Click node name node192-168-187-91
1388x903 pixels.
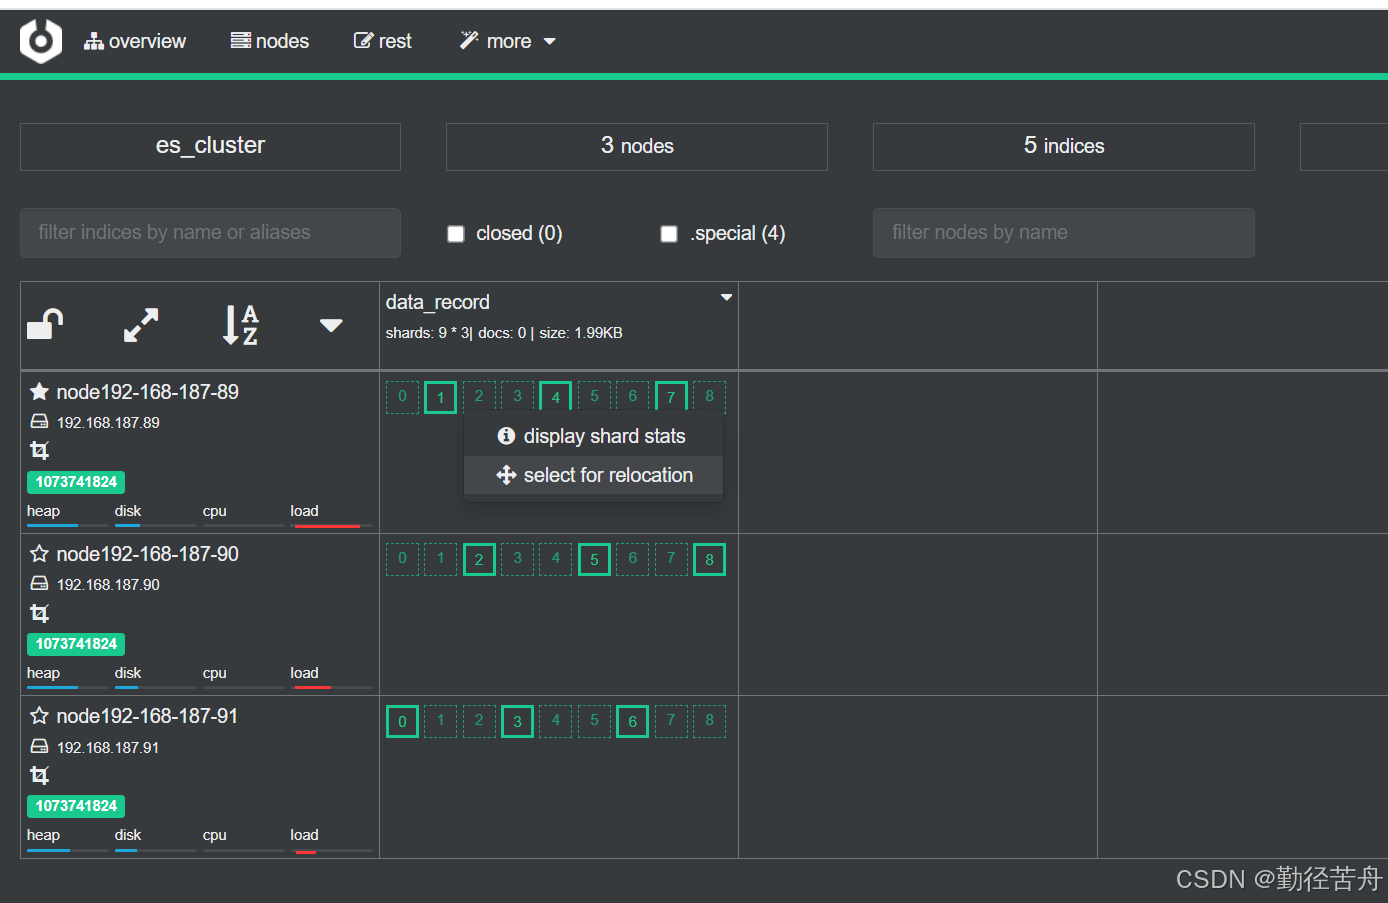click(x=148, y=716)
